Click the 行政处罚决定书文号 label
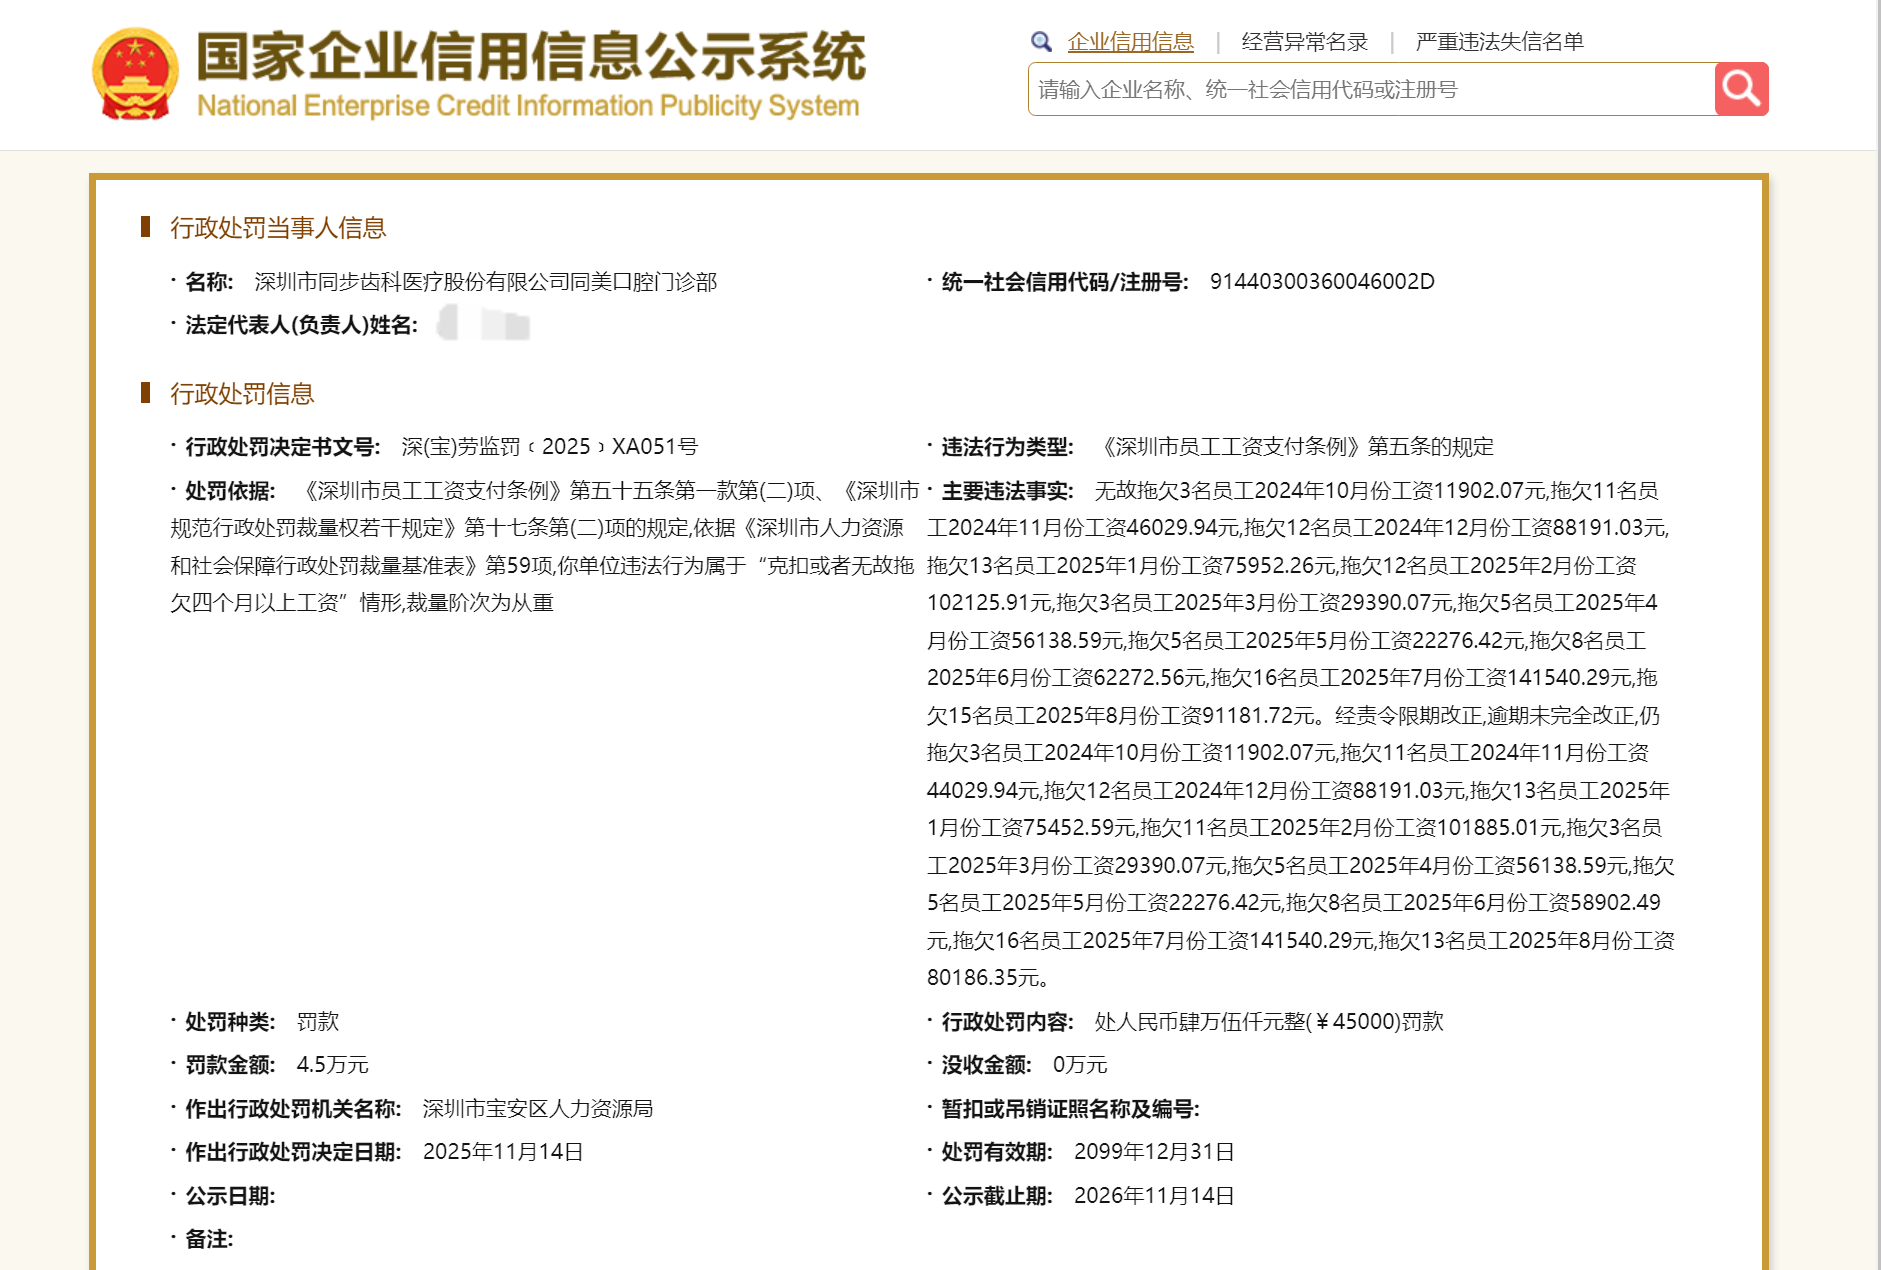Viewport: 1881px width, 1270px height. tap(282, 447)
